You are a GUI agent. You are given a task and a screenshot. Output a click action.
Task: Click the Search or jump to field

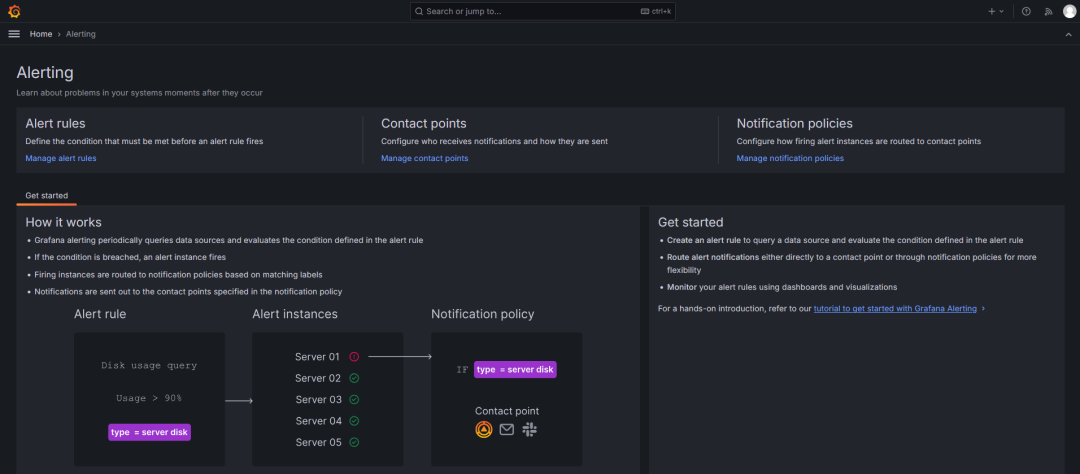coord(540,11)
